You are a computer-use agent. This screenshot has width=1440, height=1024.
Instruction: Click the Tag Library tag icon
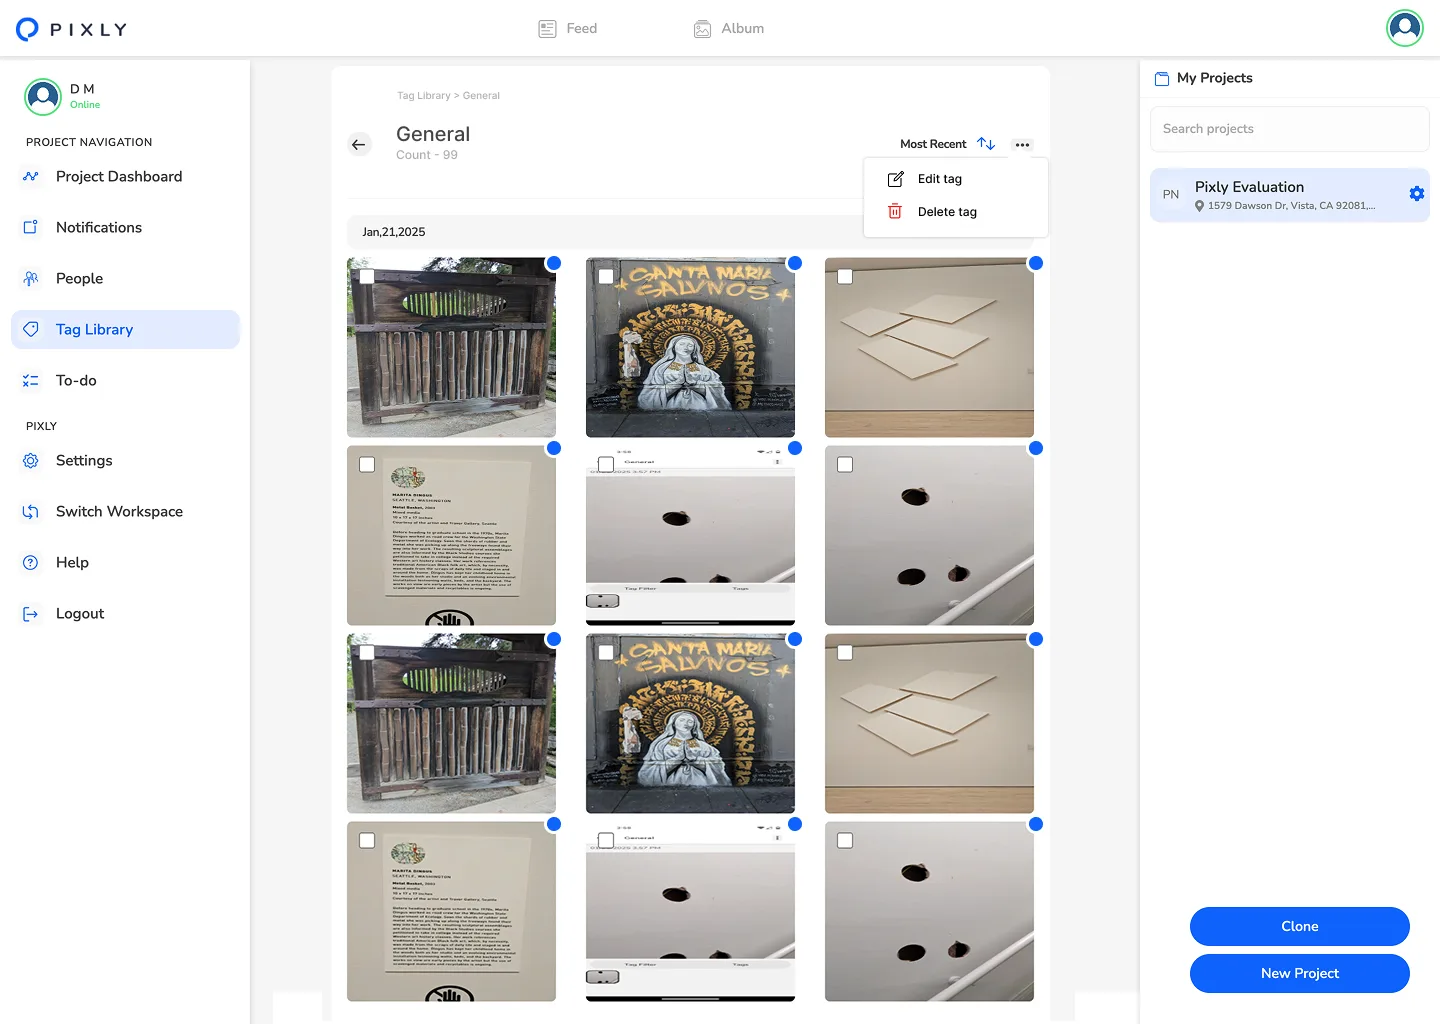click(x=31, y=330)
